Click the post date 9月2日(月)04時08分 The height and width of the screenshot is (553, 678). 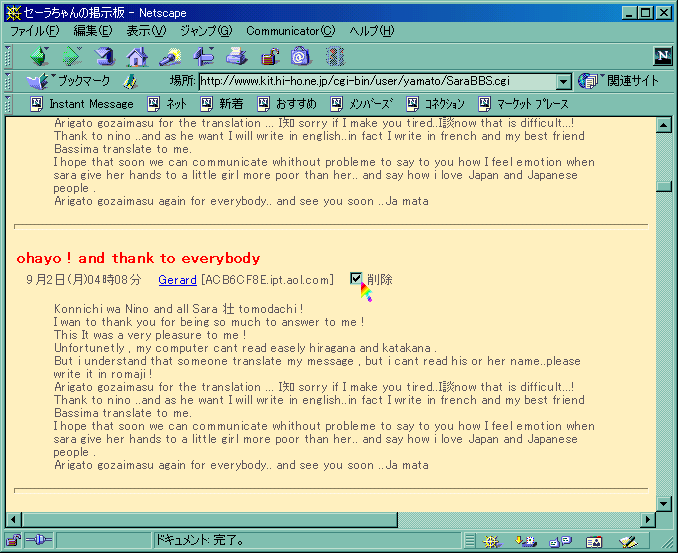(x=84, y=280)
